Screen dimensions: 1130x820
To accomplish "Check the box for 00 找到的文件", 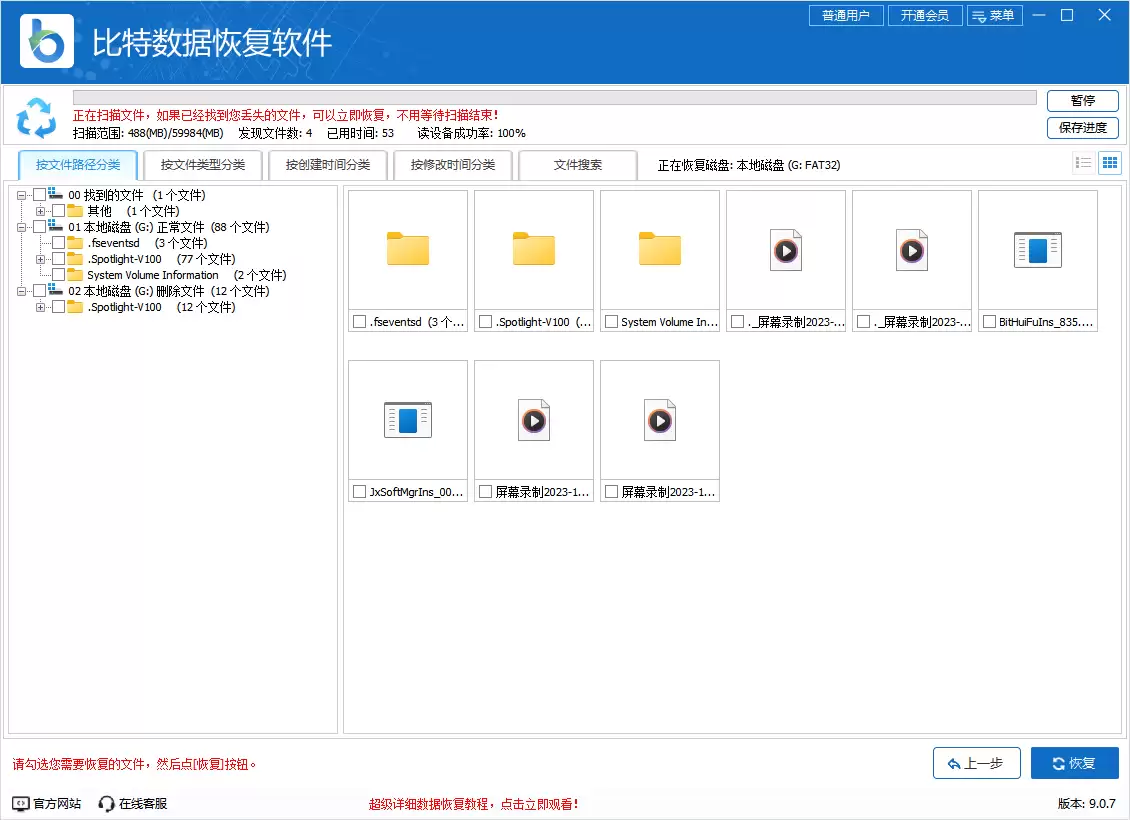I will point(40,195).
